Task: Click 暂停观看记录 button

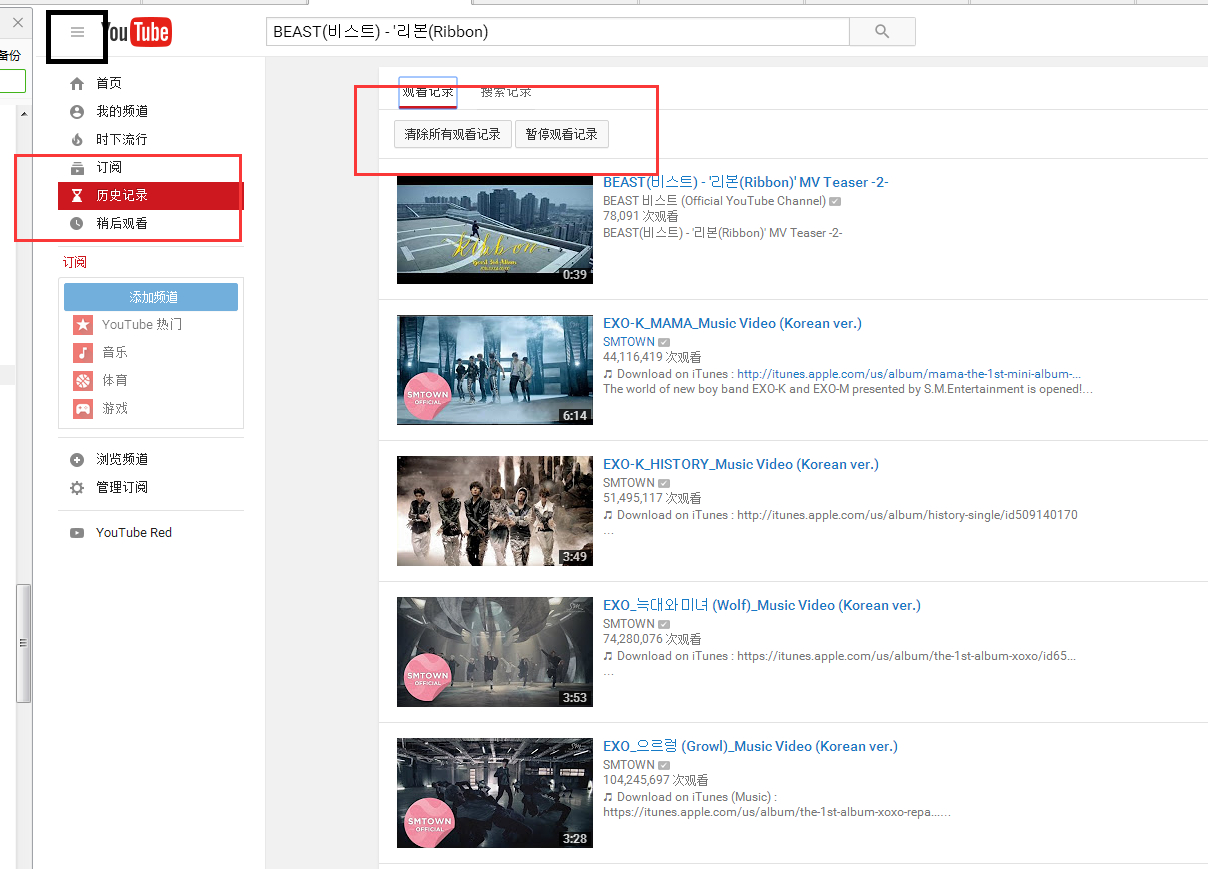Action: coord(562,134)
